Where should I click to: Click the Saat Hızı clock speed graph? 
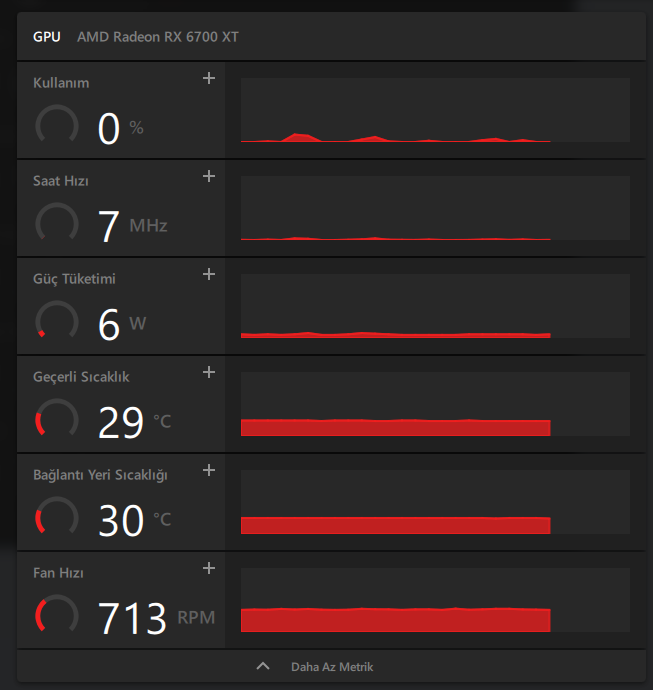pos(435,208)
